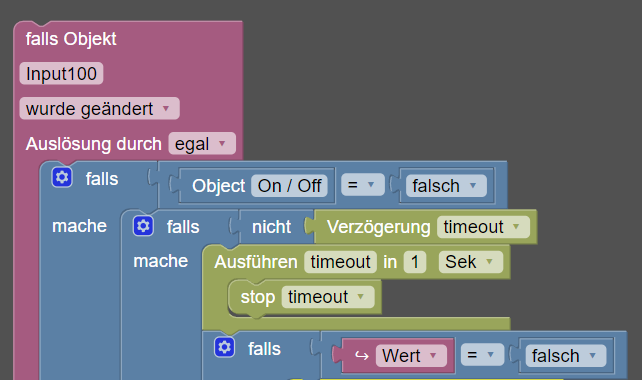Open the 'Sek' time unit dropdown

click(470, 262)
